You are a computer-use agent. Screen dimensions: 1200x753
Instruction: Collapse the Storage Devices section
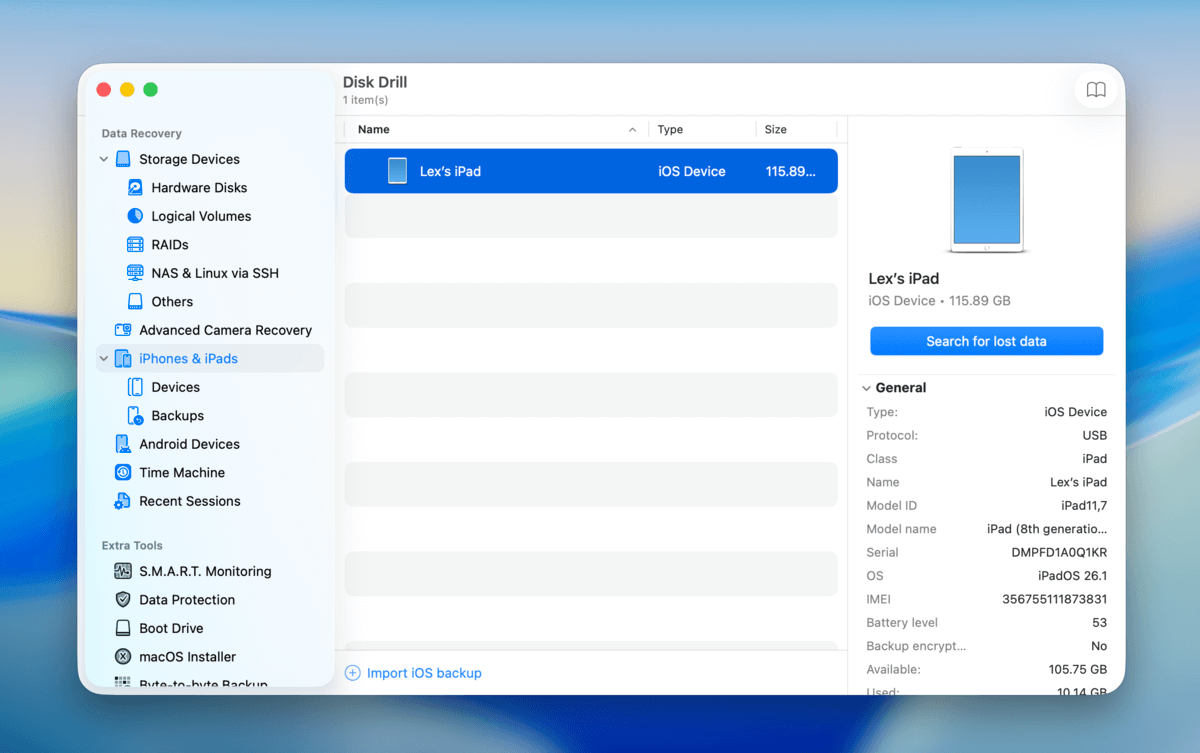[x=103, y=158]
